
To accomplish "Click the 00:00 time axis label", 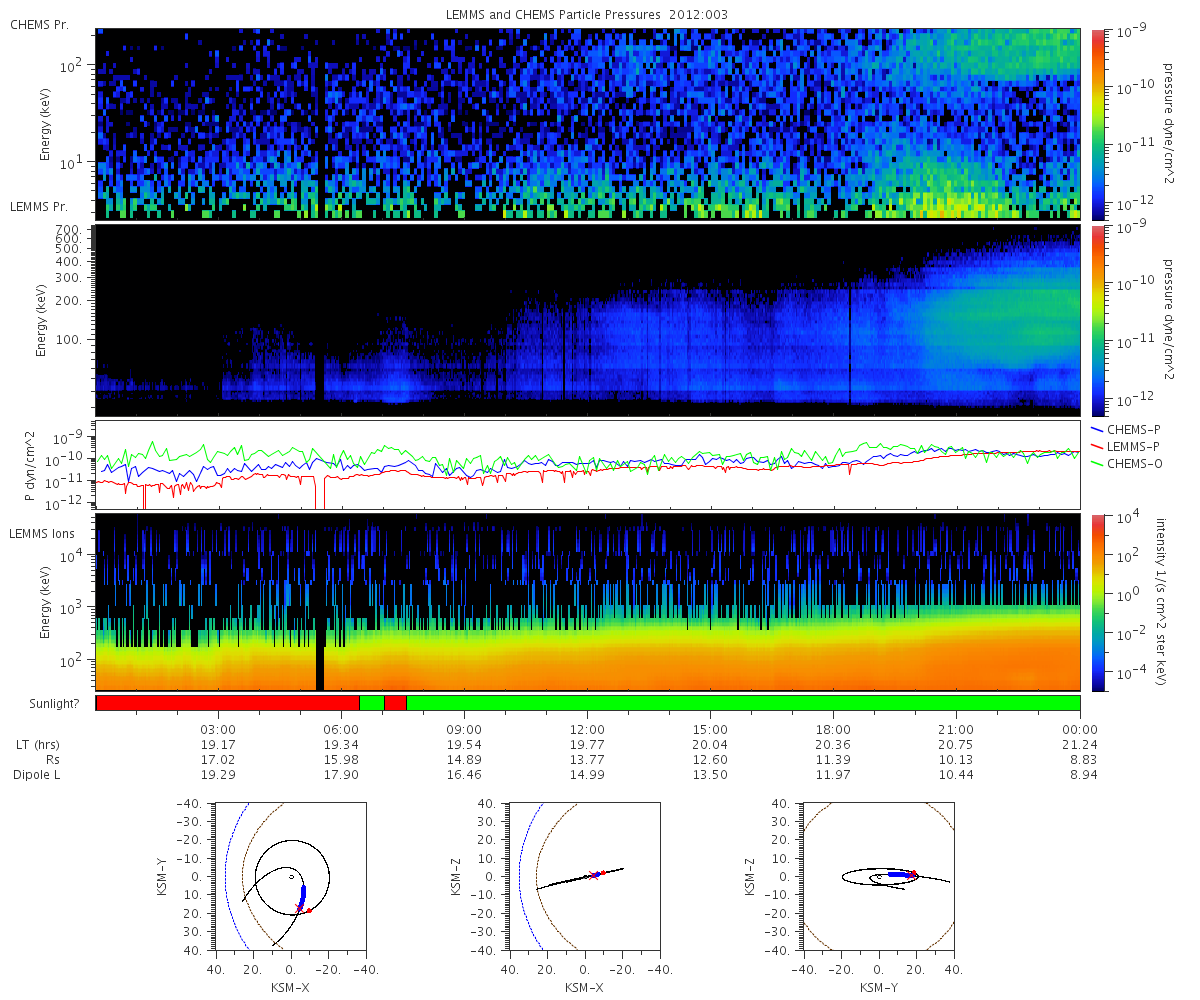I will click(x=1080, y=729).
